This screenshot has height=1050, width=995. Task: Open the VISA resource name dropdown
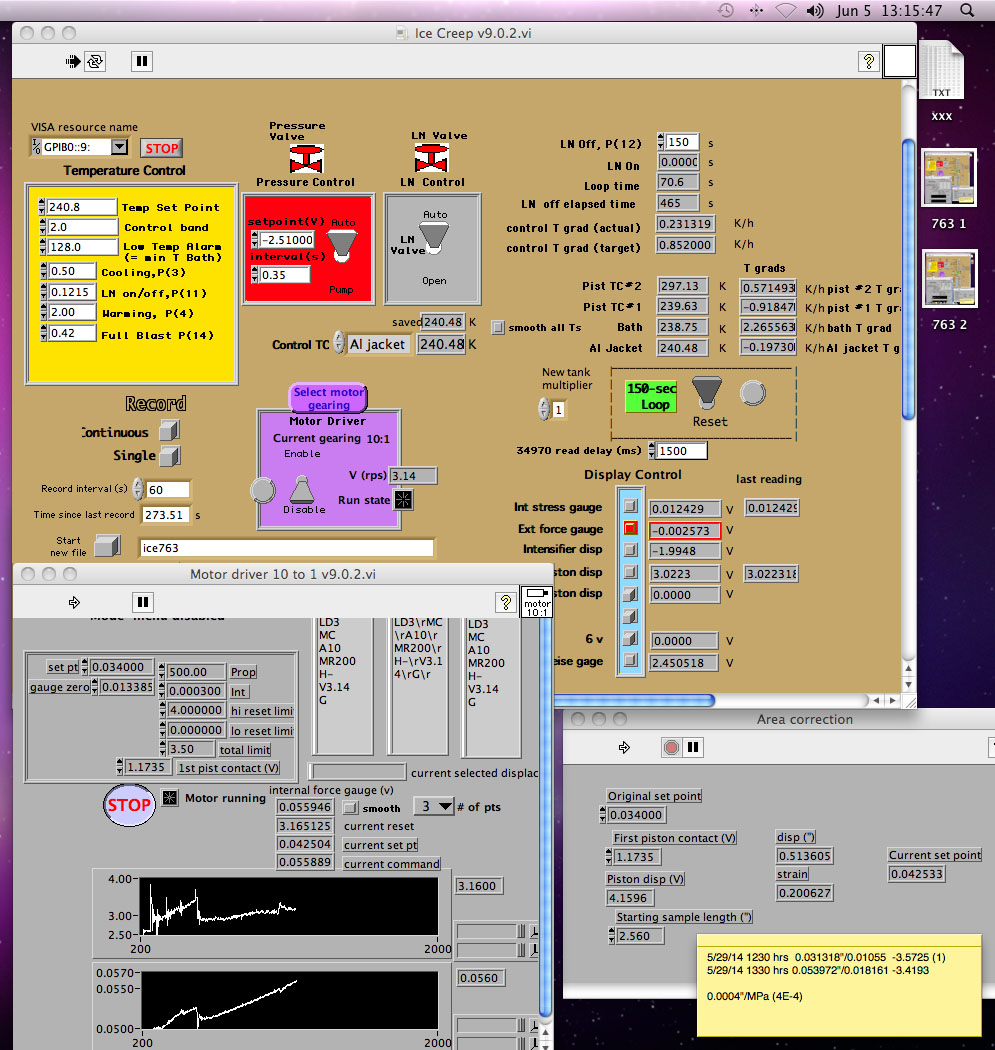click(119, 148)
